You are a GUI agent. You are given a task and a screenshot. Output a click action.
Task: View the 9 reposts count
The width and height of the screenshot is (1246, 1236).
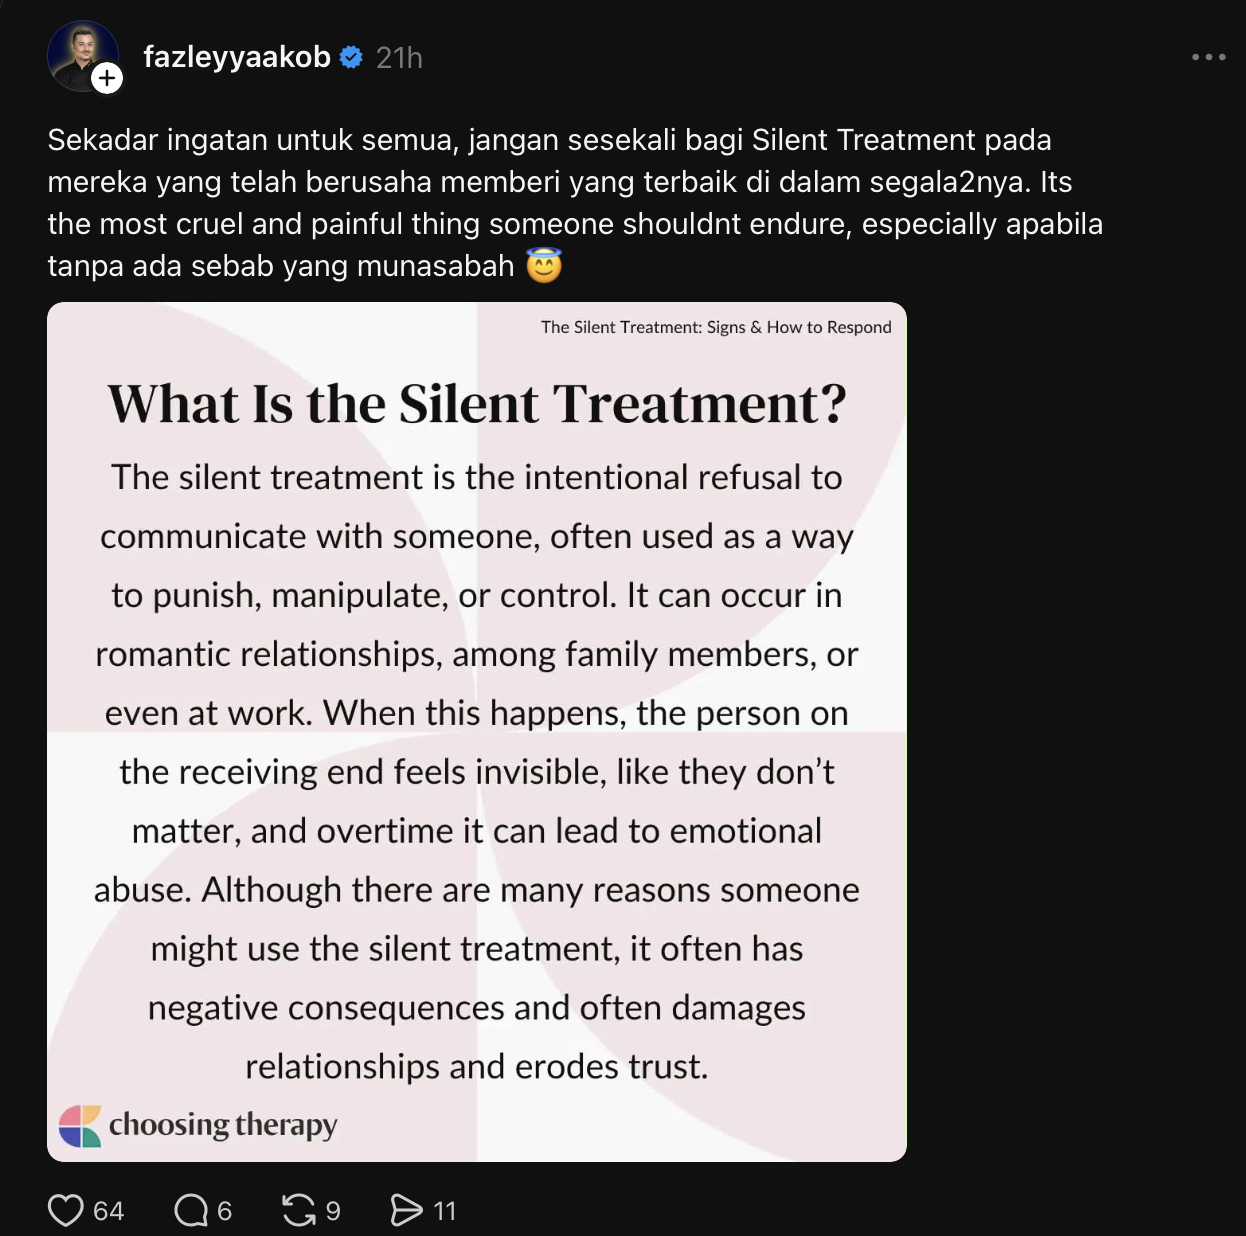(333, 1211)
